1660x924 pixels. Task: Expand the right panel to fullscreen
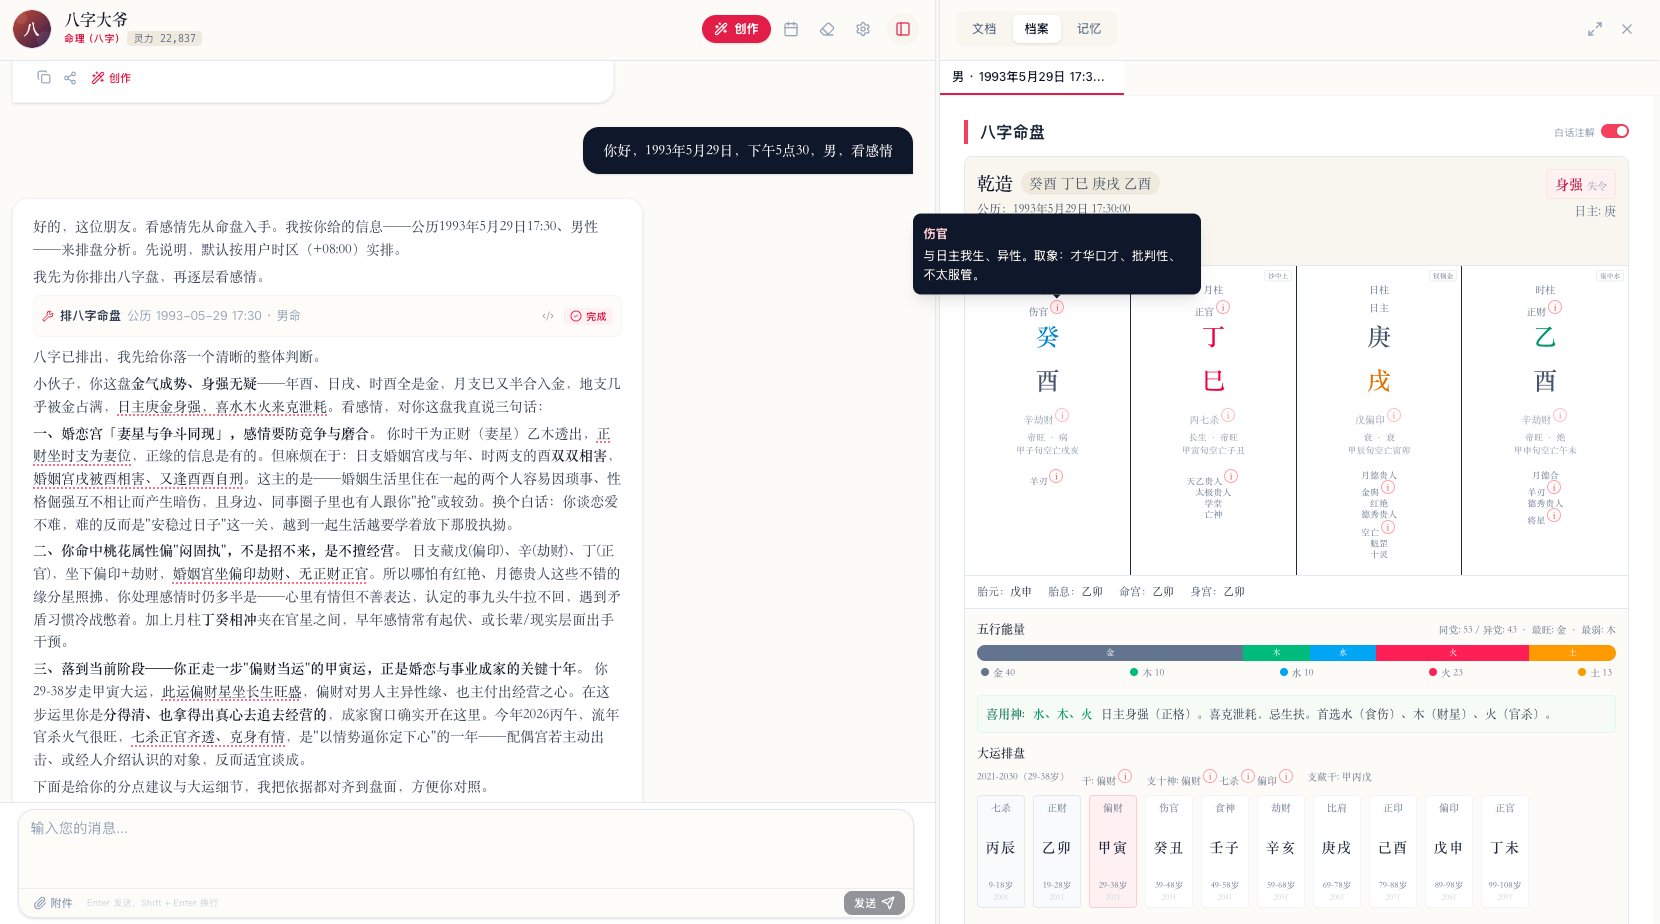pyautogui.click(x=1595, y=29)
